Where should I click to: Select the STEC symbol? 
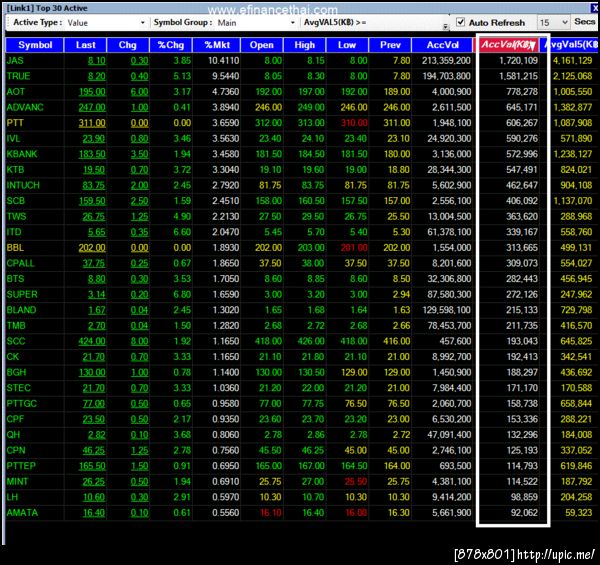[18, 388]
